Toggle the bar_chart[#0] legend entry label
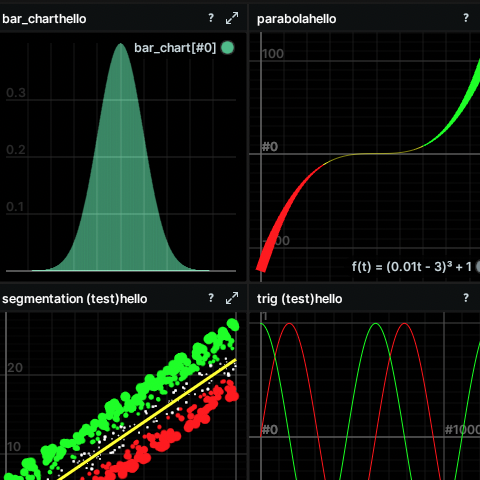The image size is (480, 480). click(175, 48)
